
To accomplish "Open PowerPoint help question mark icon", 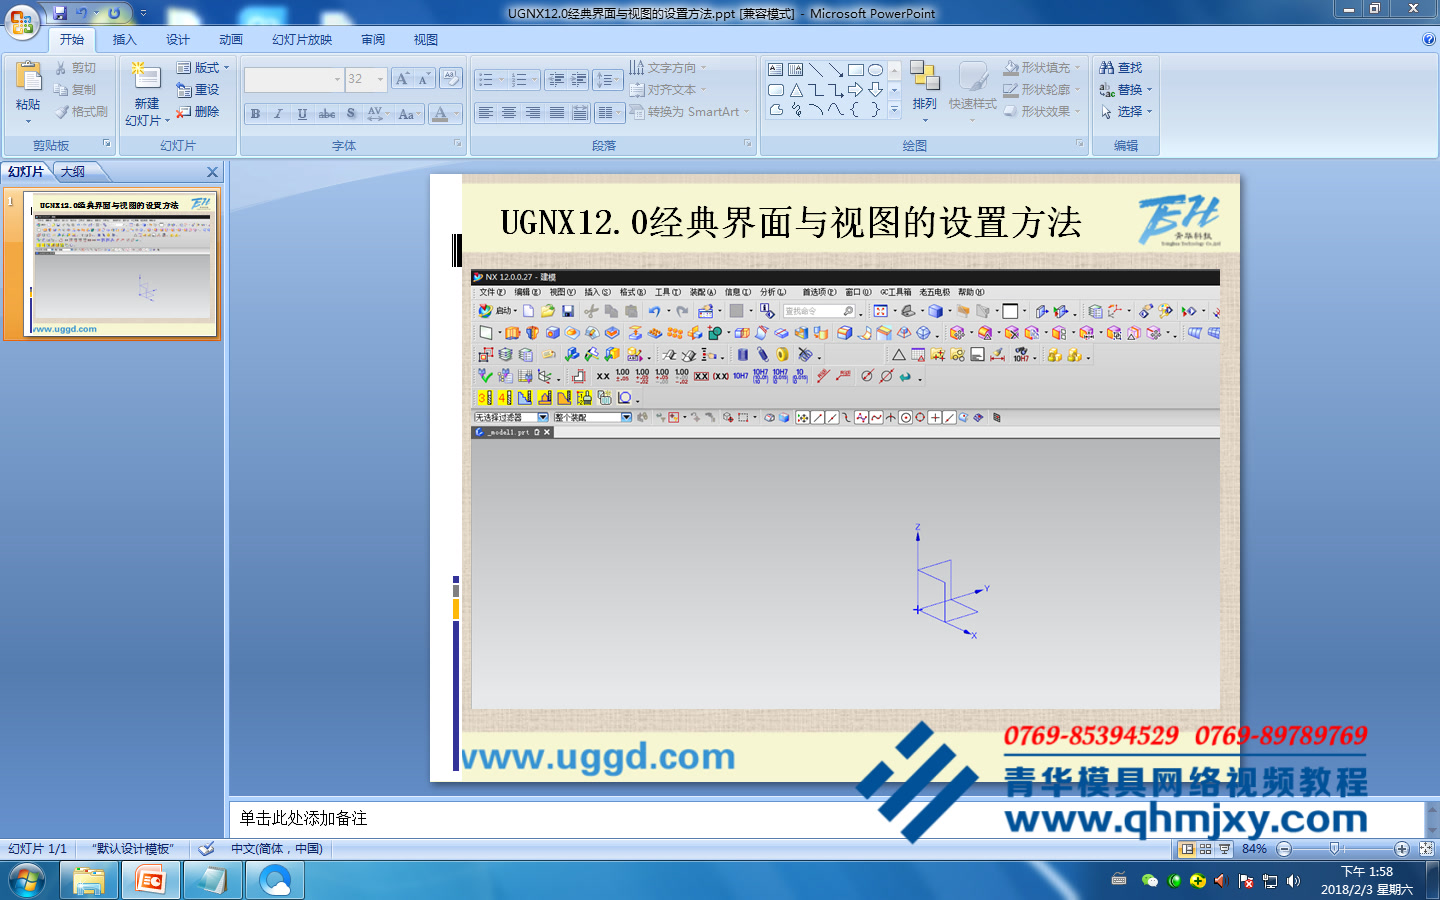I will [x=1428, y=40].
